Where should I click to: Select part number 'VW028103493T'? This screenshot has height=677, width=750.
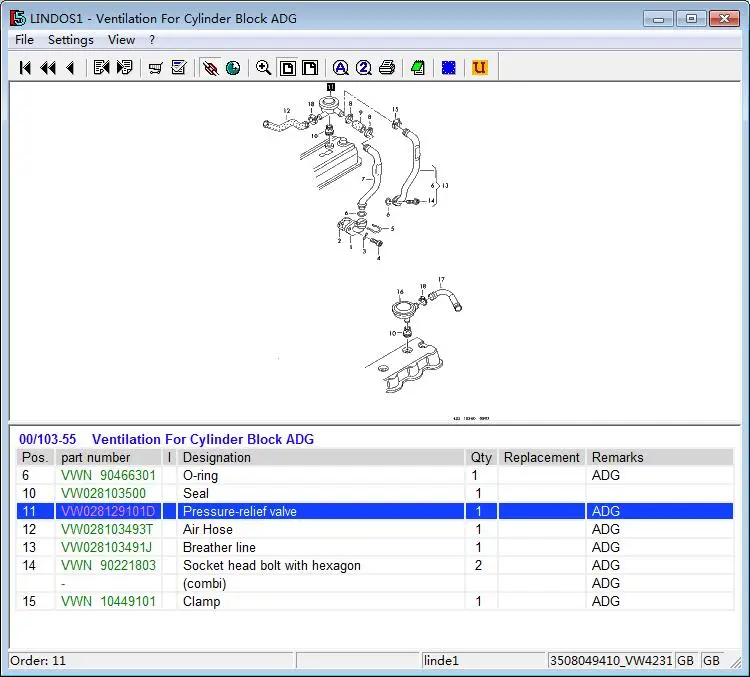coord(107,529)
